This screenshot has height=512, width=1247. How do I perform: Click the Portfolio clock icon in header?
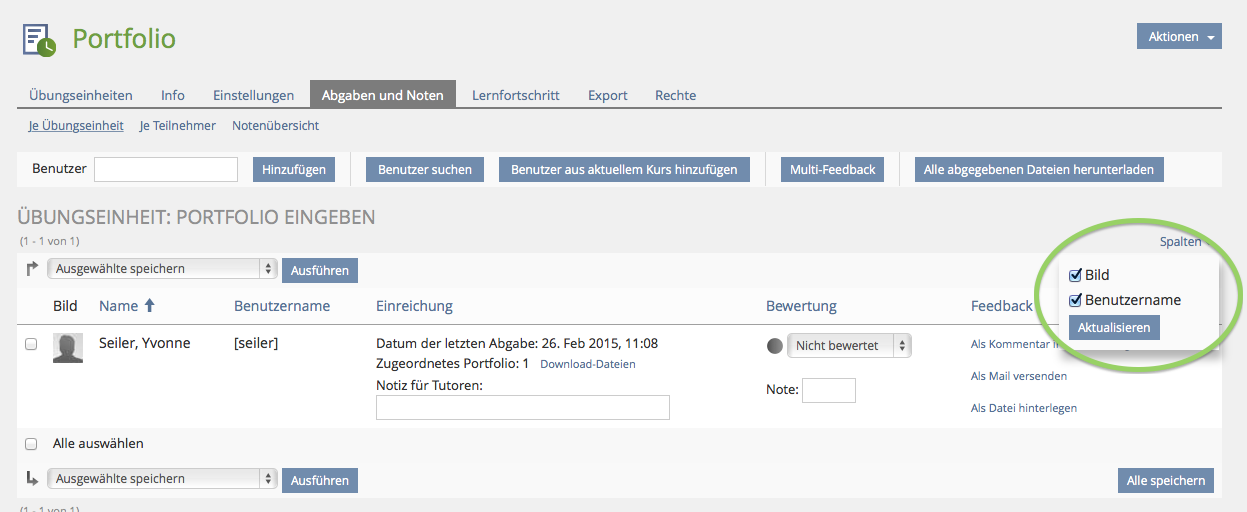tap(40, 39)
